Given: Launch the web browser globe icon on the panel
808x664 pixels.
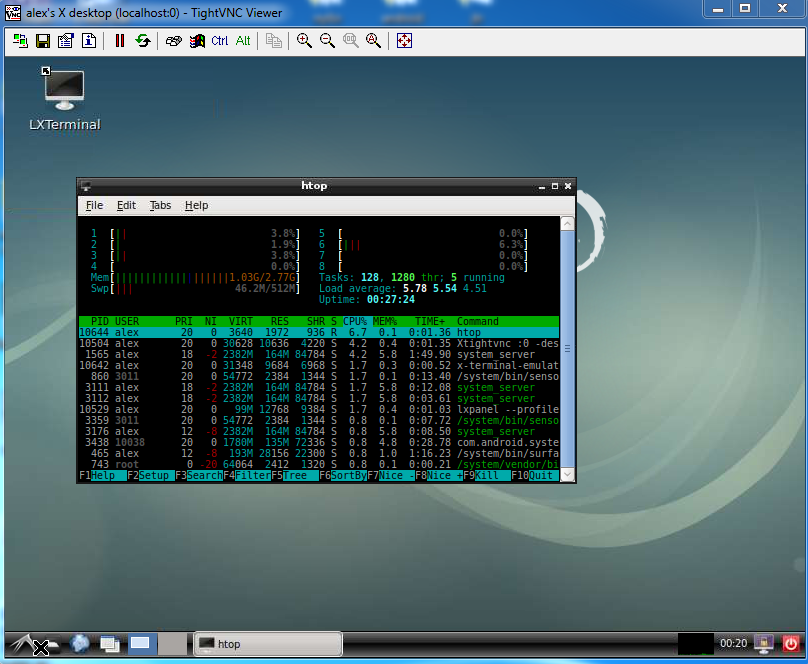Looking at the screenshot, I should [79, 643].
